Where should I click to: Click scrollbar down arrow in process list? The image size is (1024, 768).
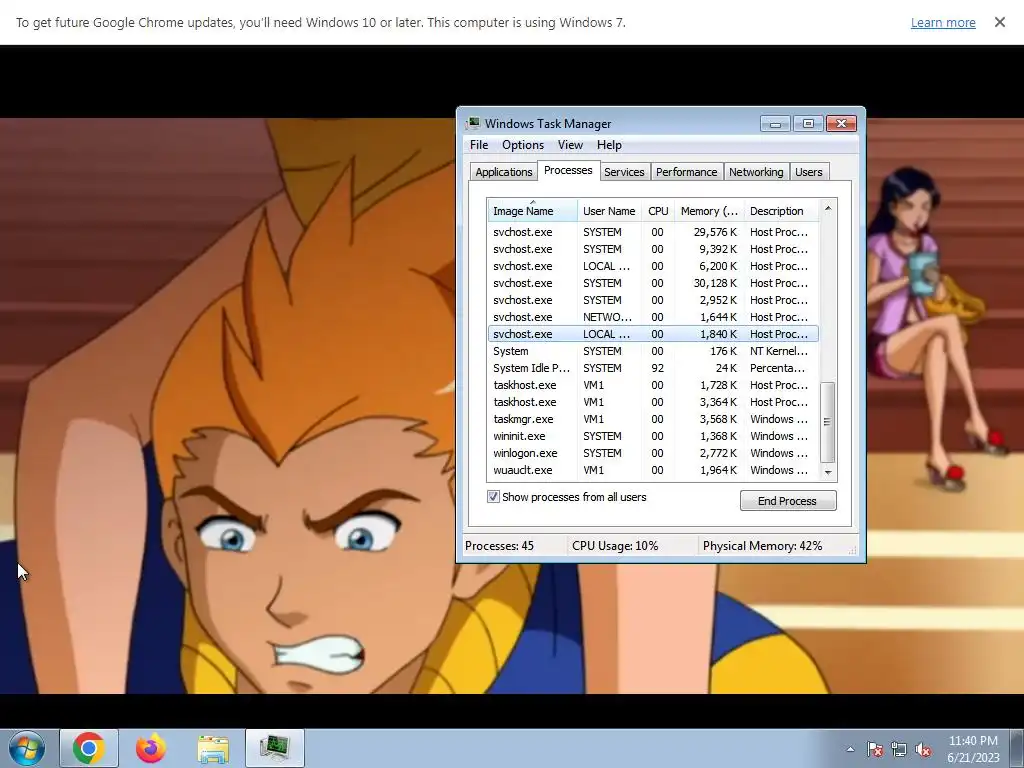pyautogui.click(x=828, y=472)
